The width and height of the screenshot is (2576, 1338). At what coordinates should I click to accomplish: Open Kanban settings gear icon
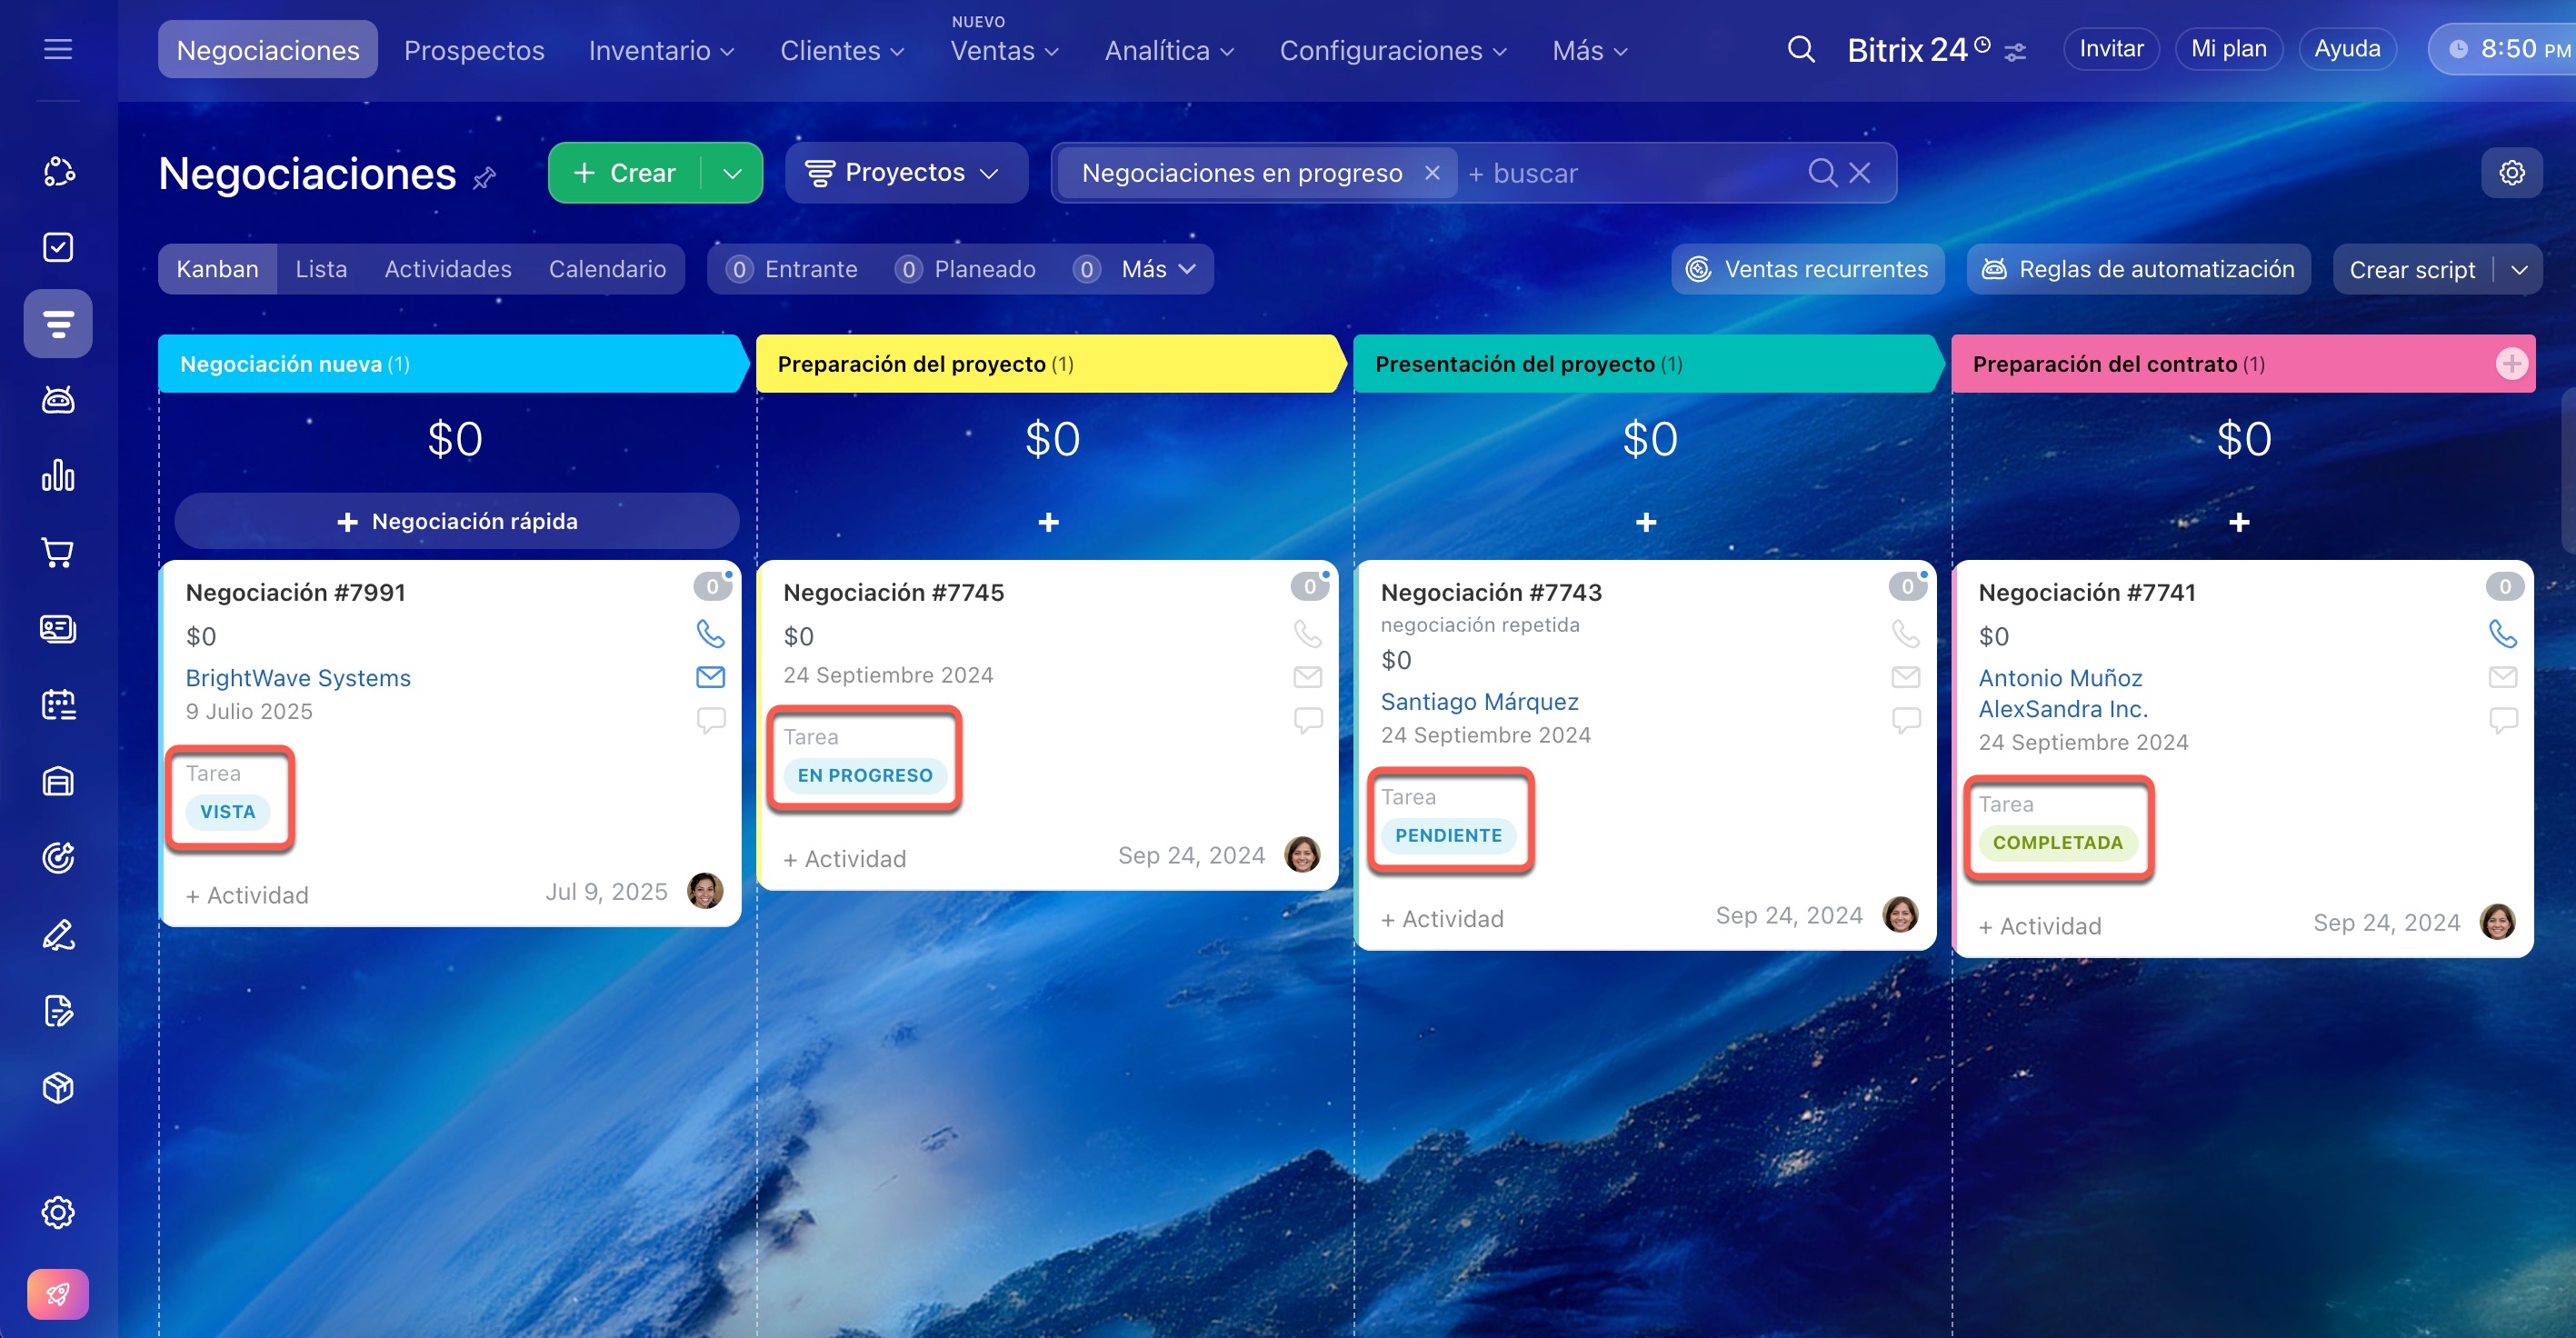tap(2511, 173)
